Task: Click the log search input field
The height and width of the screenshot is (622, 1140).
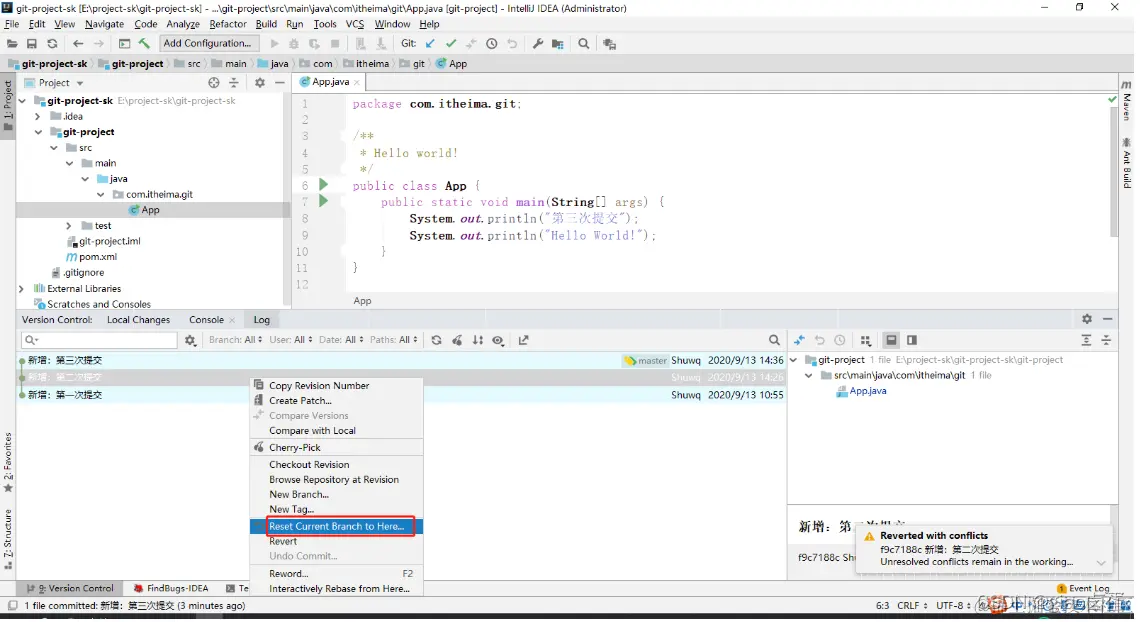Action: click(100, 340)
